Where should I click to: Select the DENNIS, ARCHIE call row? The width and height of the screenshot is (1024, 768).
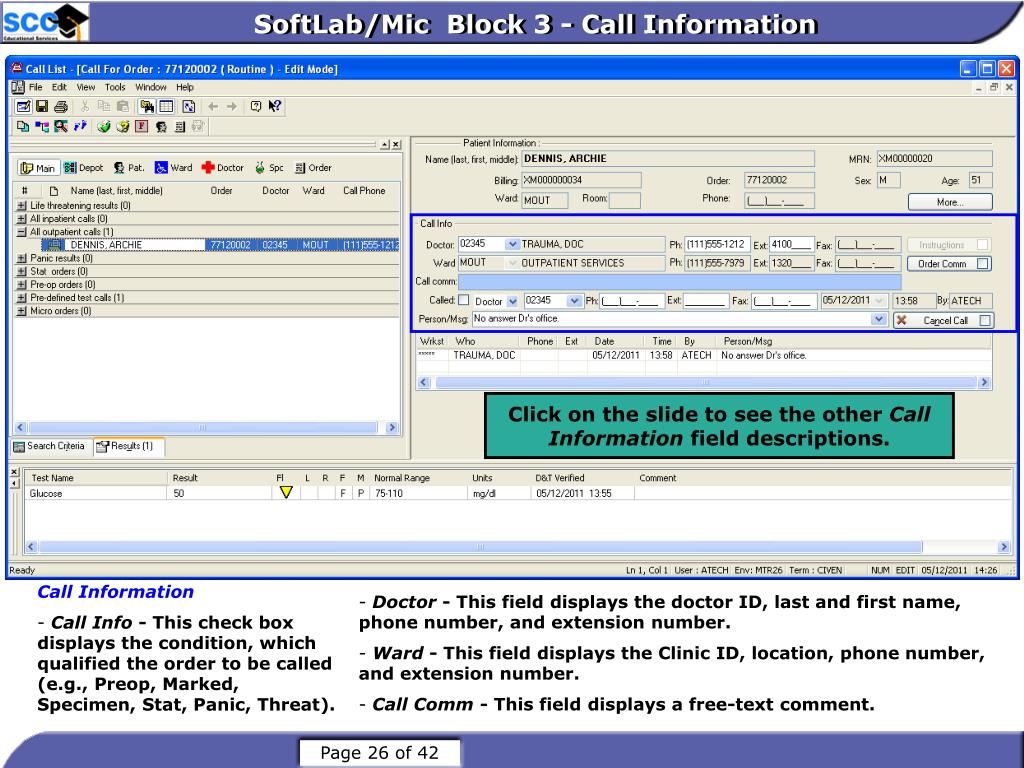pos(221,245)
